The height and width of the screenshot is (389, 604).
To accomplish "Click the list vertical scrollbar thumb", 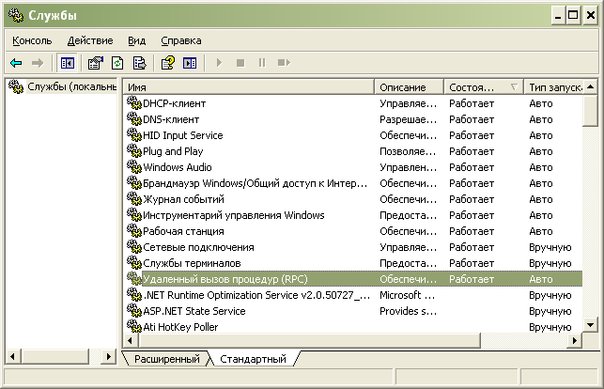I will click(590, 111).
